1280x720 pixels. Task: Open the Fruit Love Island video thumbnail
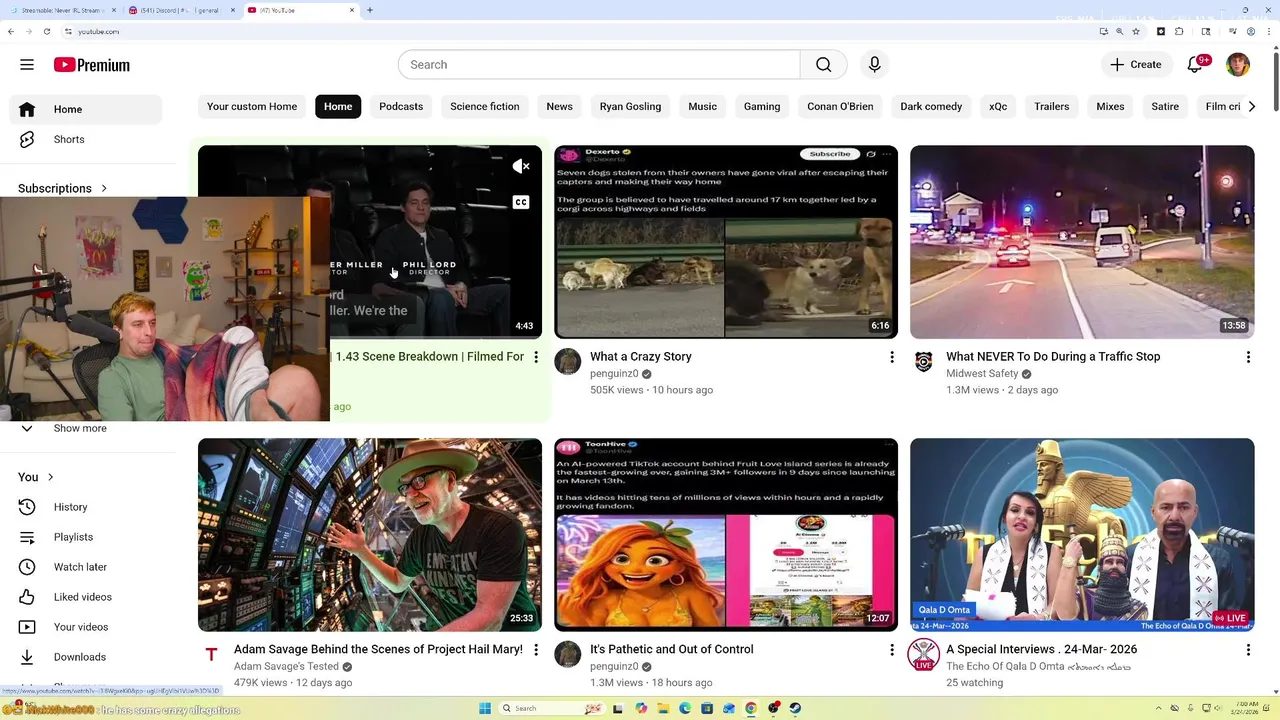click(726, 535)
